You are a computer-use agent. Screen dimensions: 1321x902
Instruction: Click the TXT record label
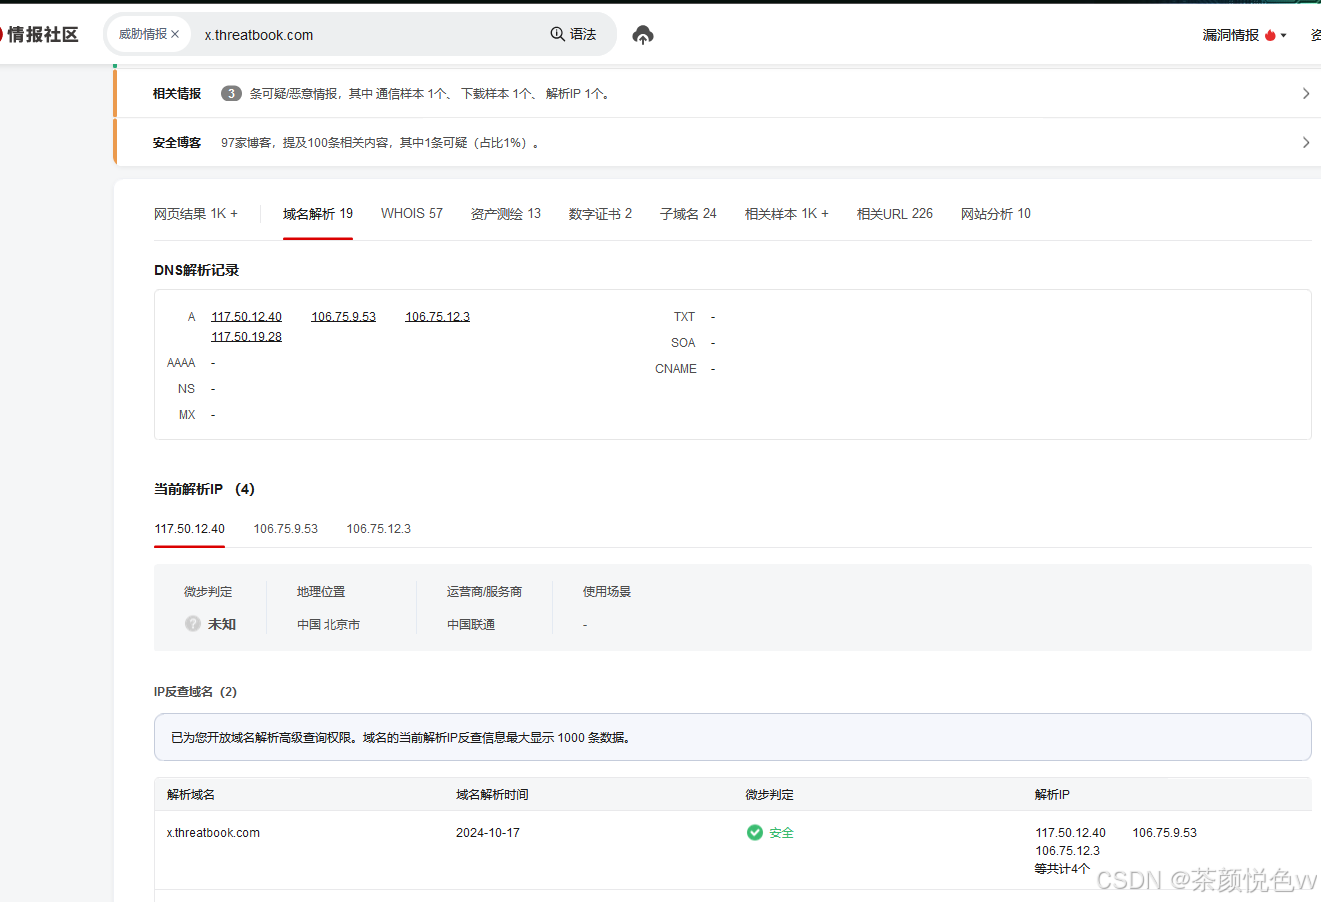(x=684, y=317)
